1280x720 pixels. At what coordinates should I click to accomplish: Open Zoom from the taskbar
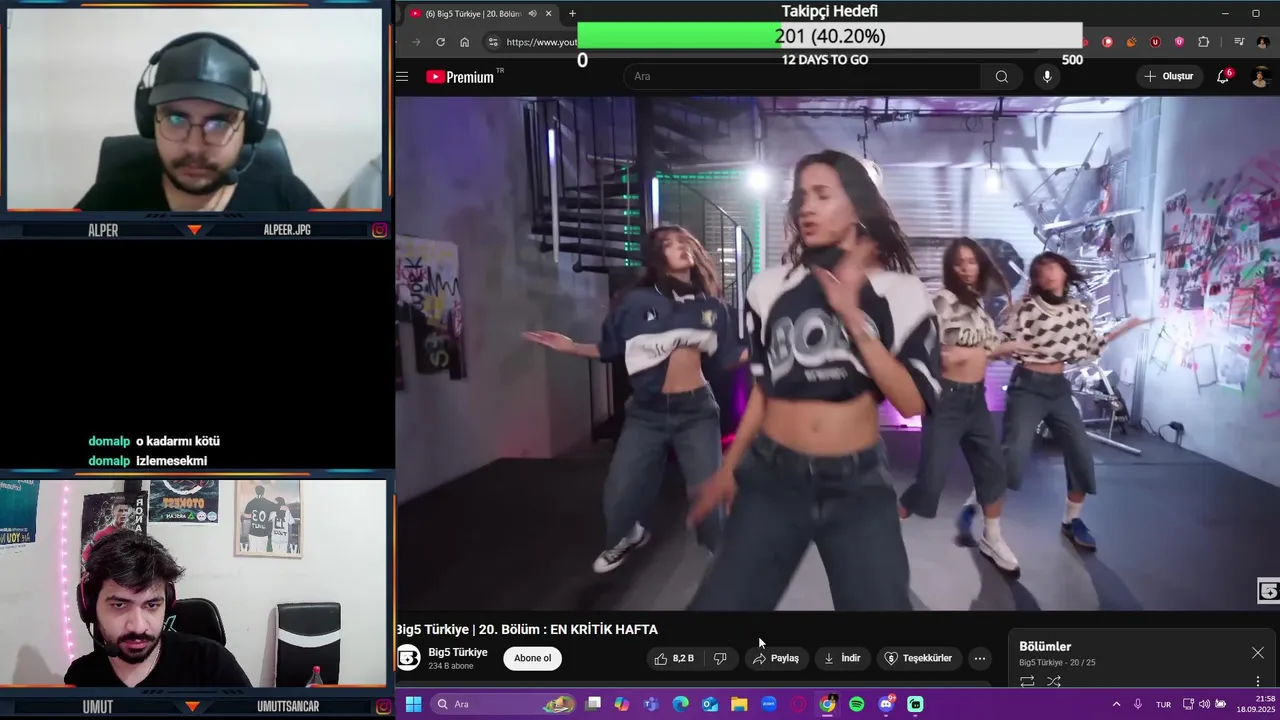tap(769, 704)
